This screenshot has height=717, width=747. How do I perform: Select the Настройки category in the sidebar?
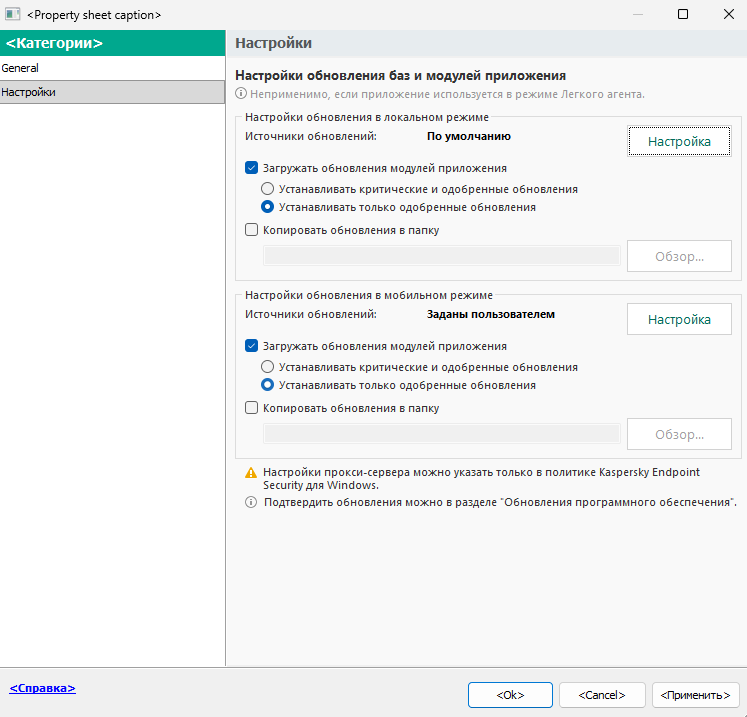pyautogui.click(x=112, y=92)
